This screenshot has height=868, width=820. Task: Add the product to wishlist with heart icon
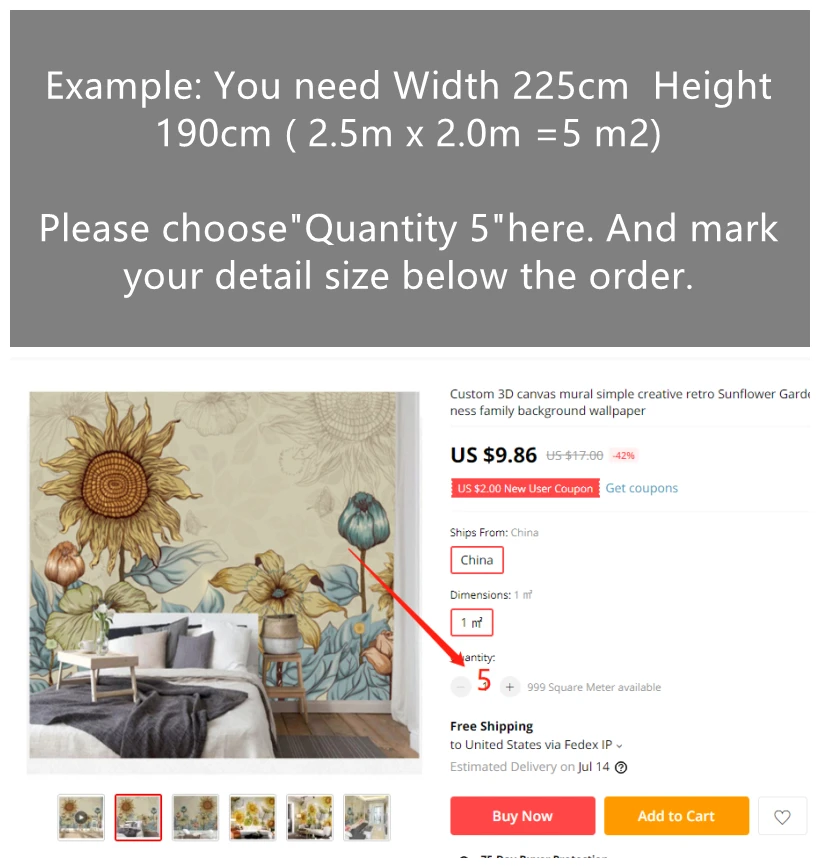pyautogui.click(x=781, y=815)
